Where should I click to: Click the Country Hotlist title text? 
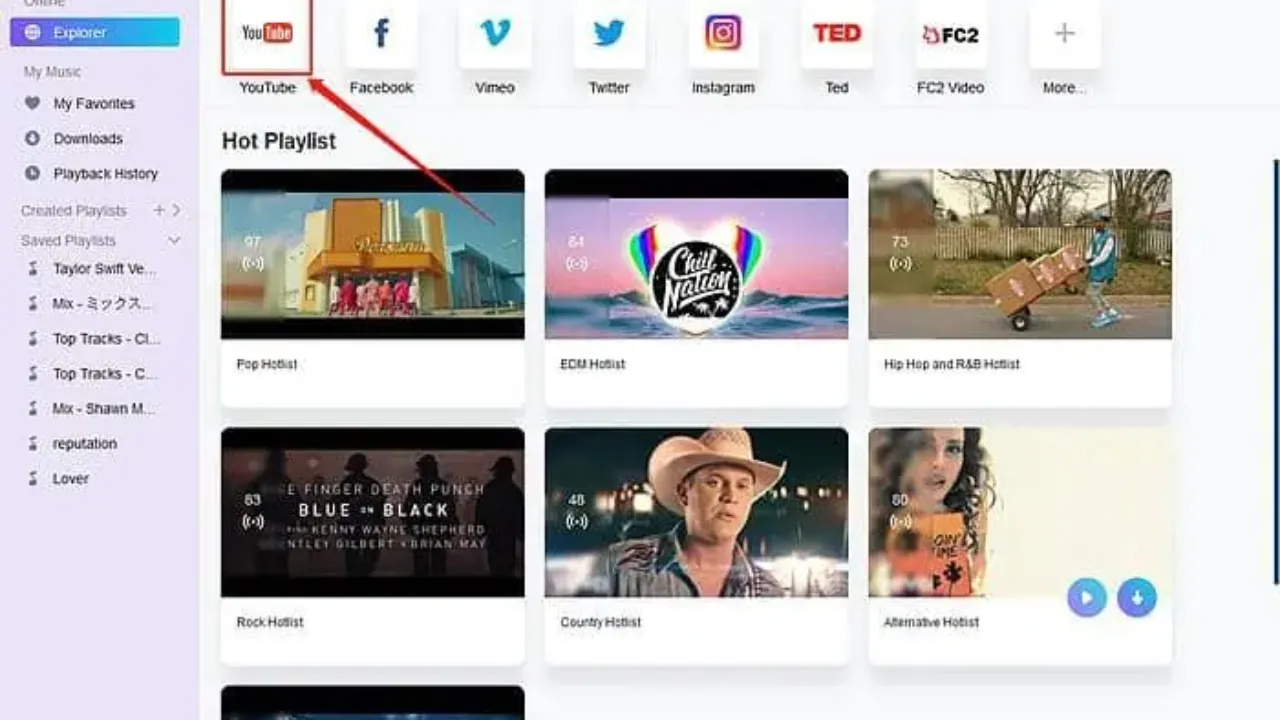point(601,622)
